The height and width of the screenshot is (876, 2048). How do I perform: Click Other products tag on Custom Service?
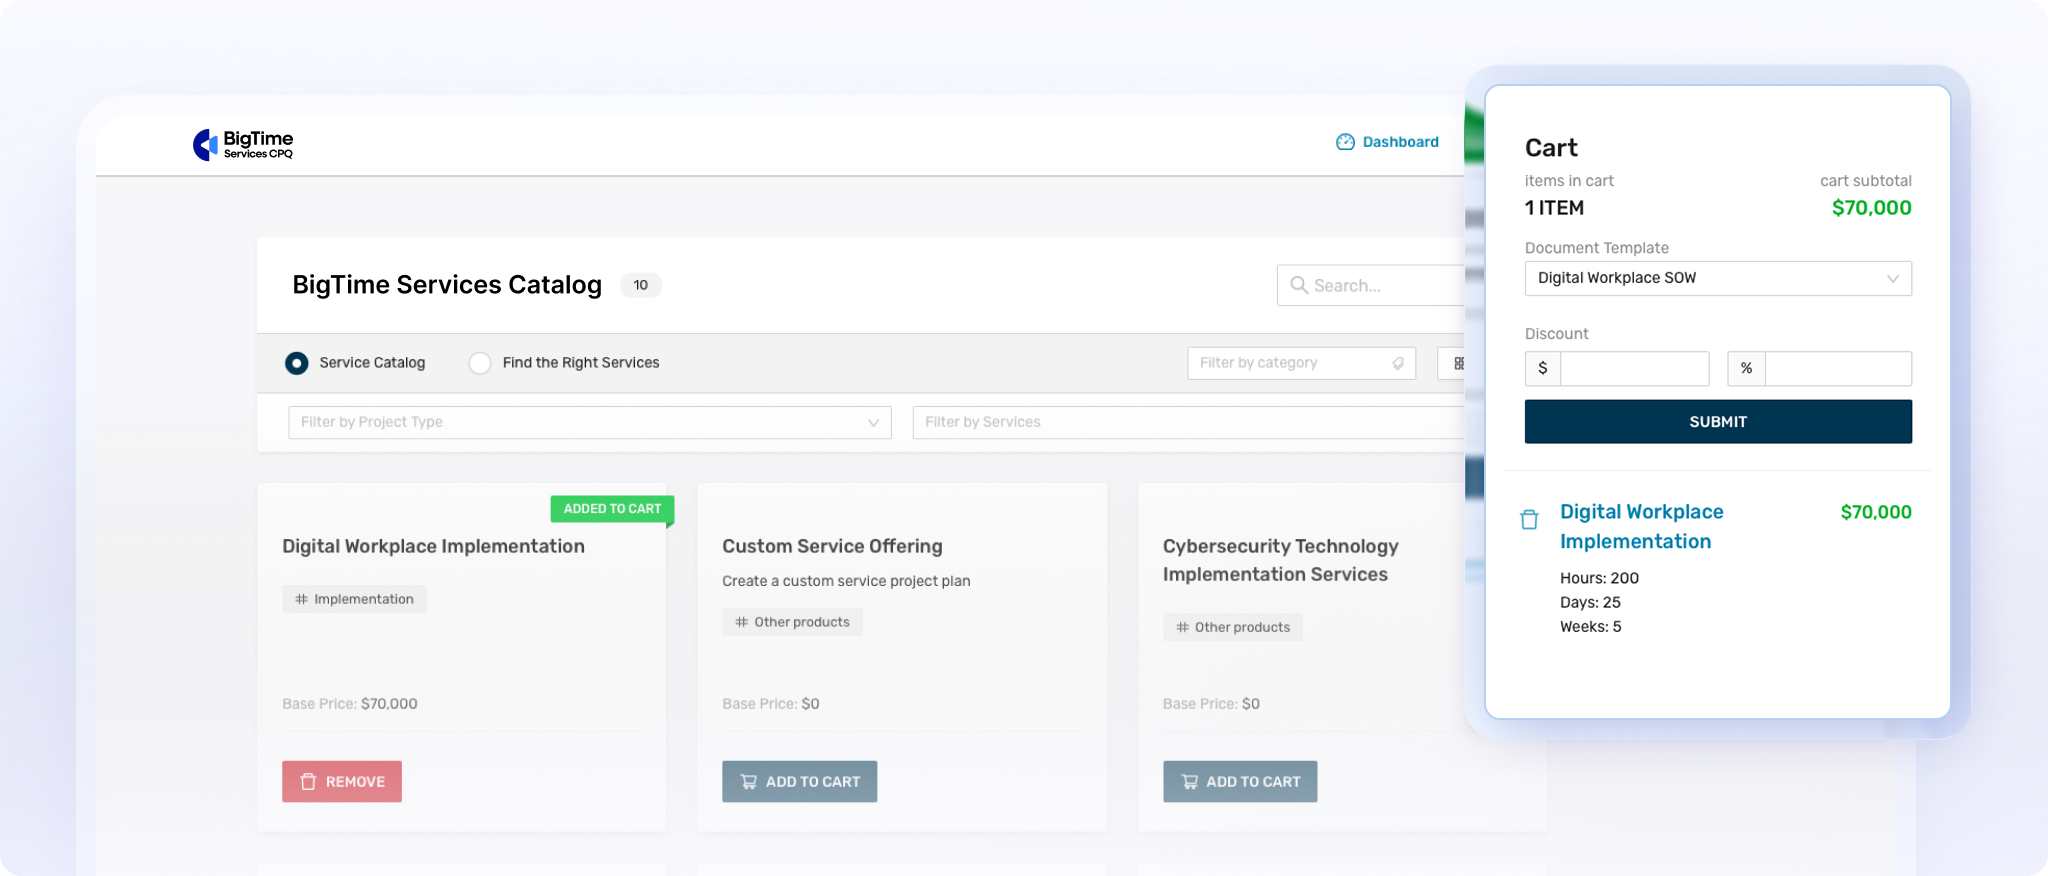coord(792,622)
